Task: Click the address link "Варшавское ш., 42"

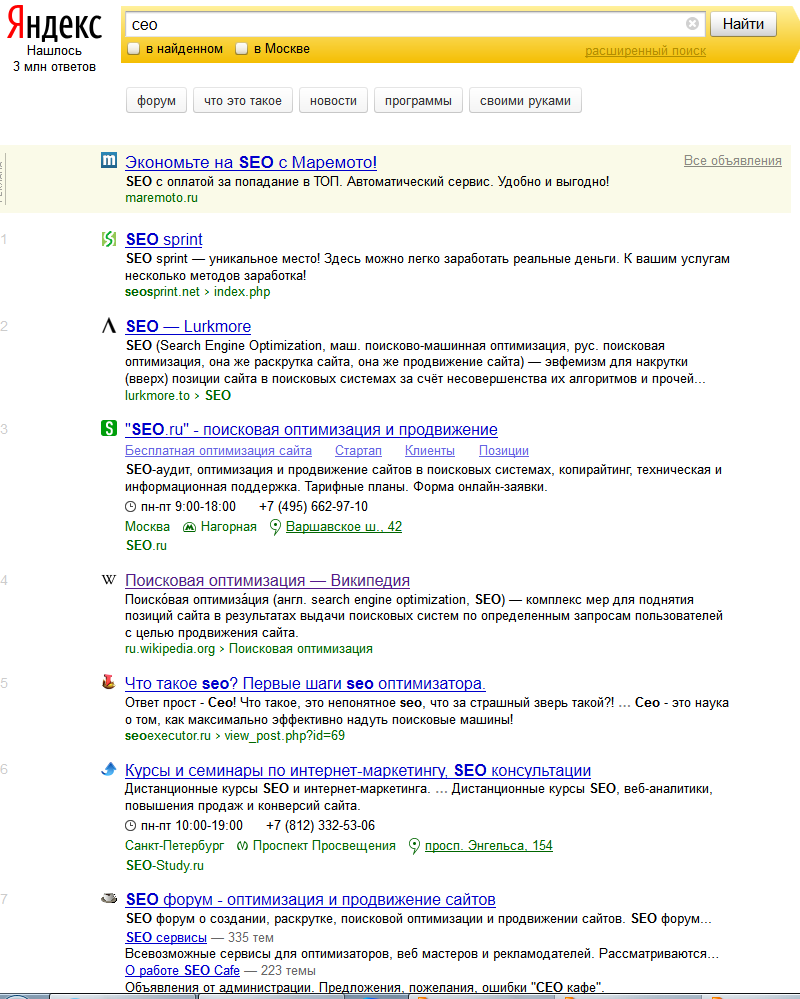Action: tap(344, 527)
